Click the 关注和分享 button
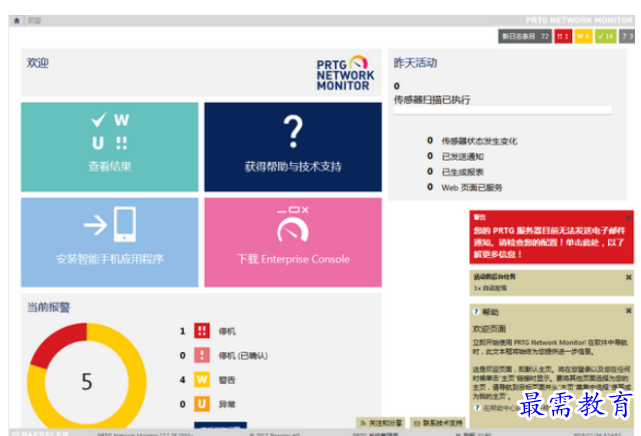Screen dimensions: 641x436 click(381, 423)
